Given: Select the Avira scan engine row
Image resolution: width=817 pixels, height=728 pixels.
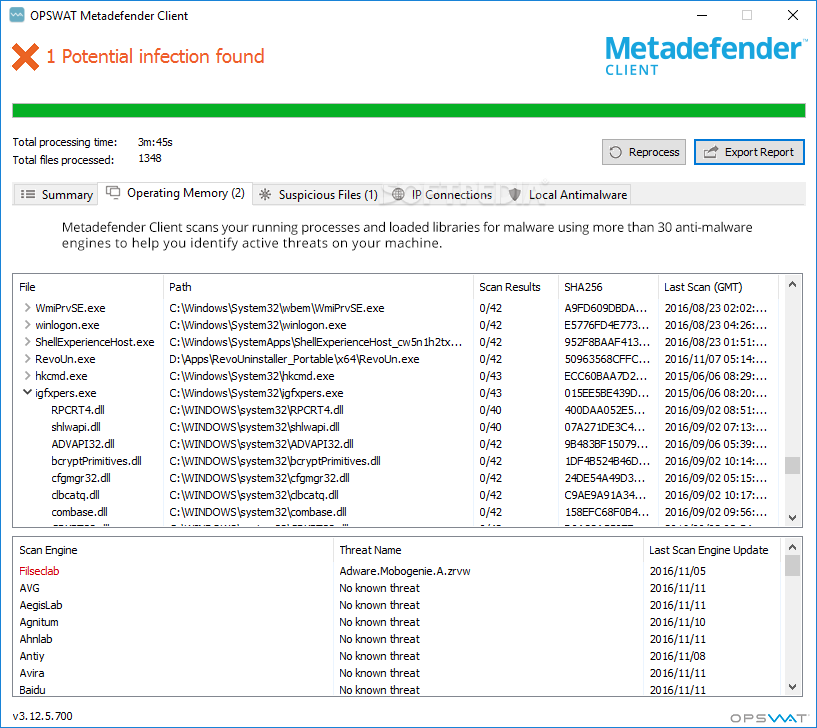Looking at the screenshot, I should point(399,673).
